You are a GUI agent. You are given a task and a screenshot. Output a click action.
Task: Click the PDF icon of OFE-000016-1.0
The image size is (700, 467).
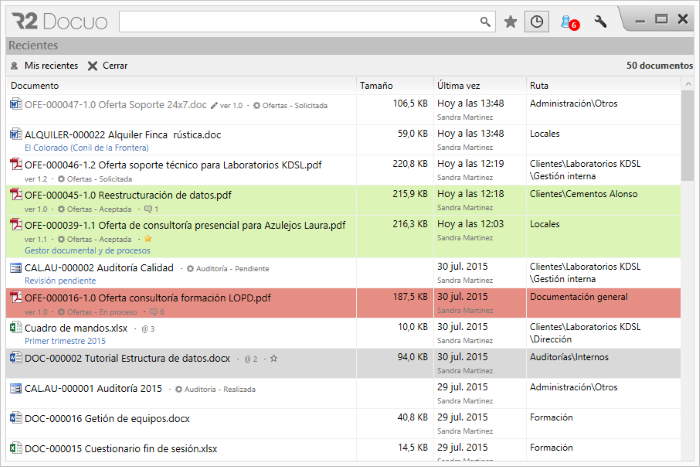coord(16,297)
